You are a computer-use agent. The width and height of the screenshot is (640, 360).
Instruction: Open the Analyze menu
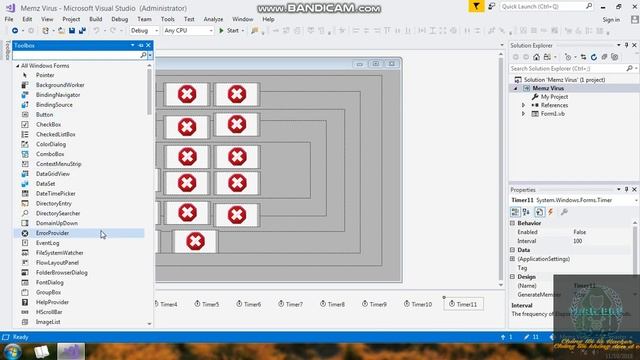213,19
